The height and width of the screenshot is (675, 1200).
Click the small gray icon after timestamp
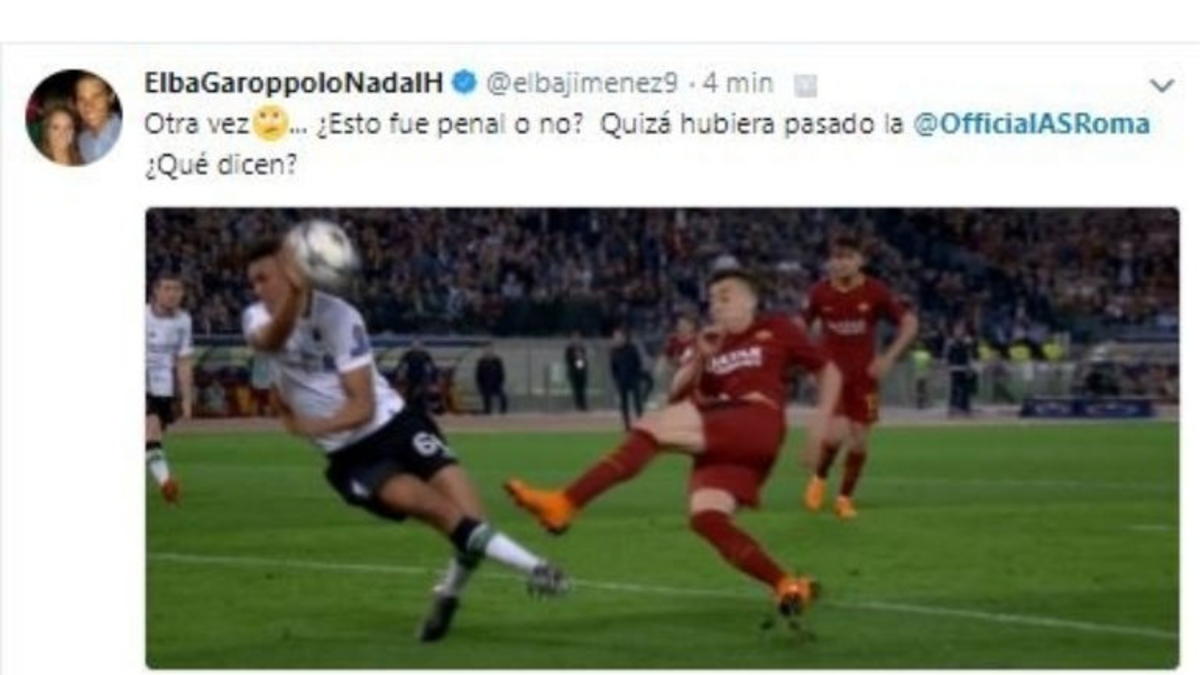[x=805, y=86]
